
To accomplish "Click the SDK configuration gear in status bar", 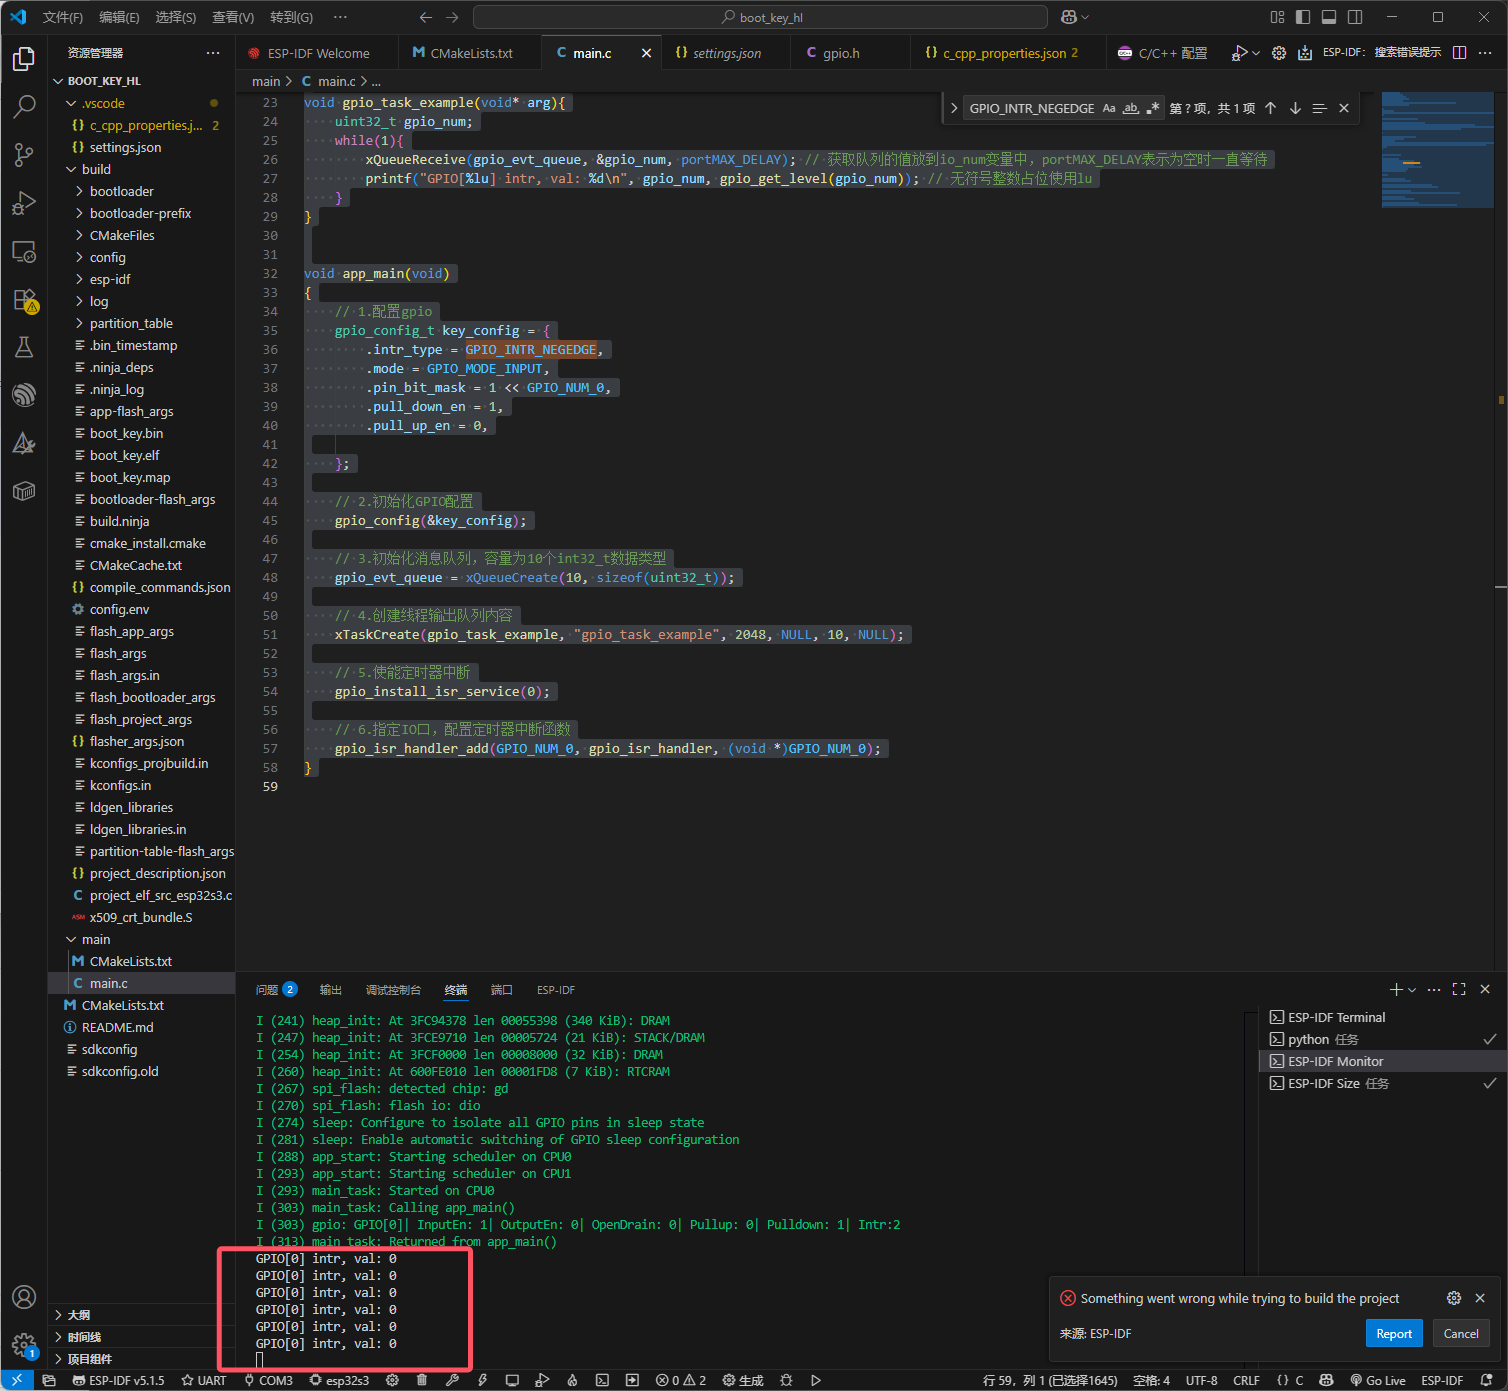I will pyautogui.click(x=392, y=1380).
